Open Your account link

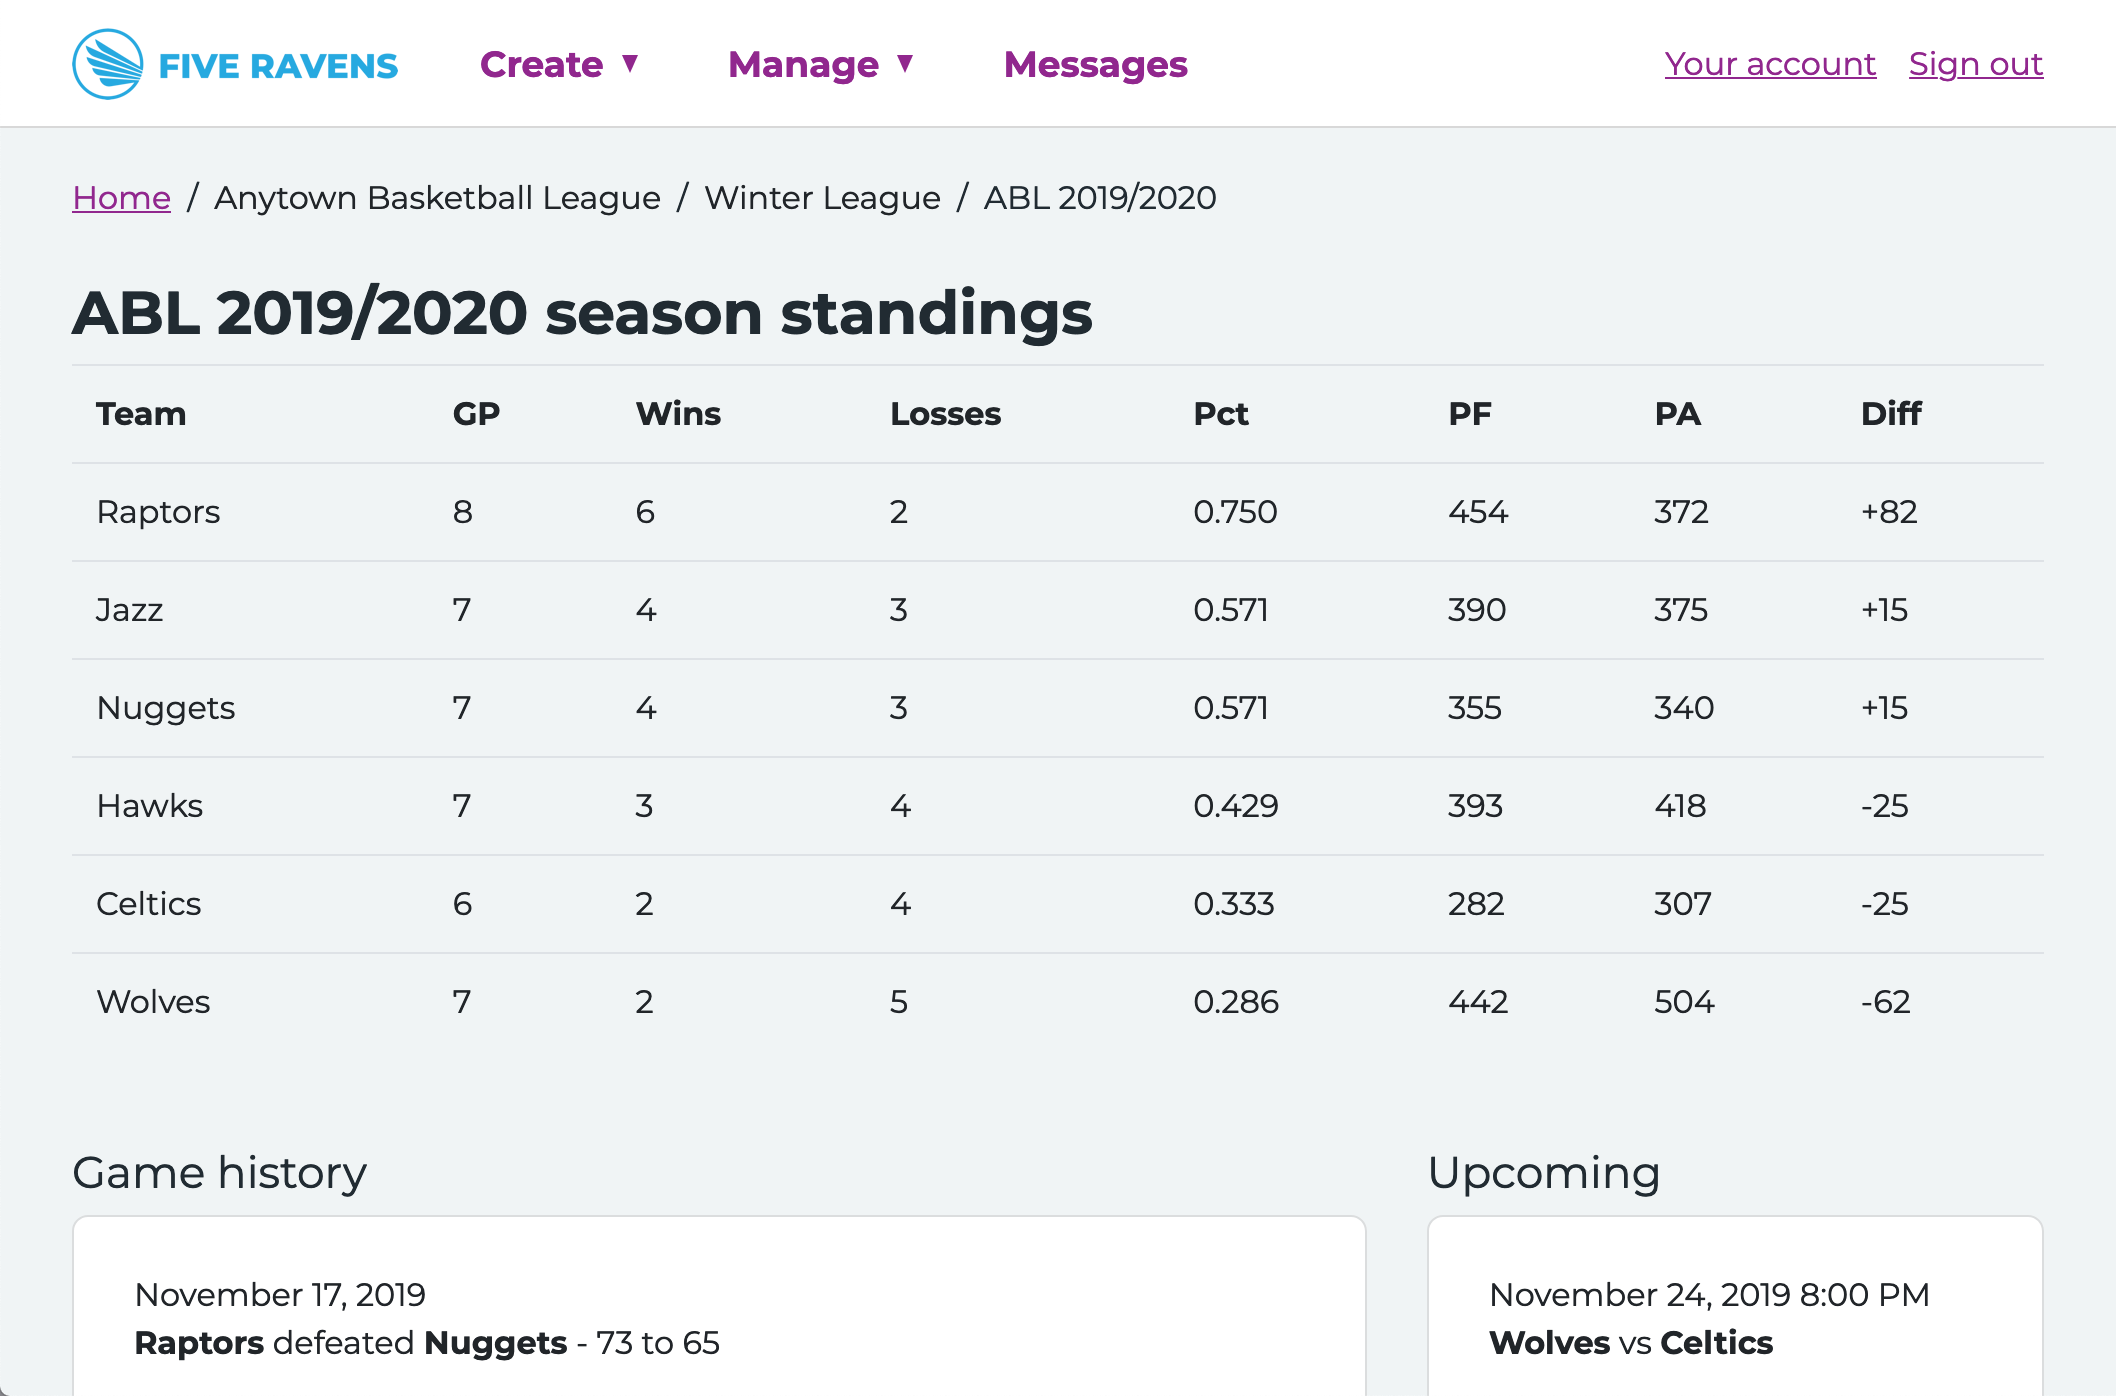click(1769, 64)
